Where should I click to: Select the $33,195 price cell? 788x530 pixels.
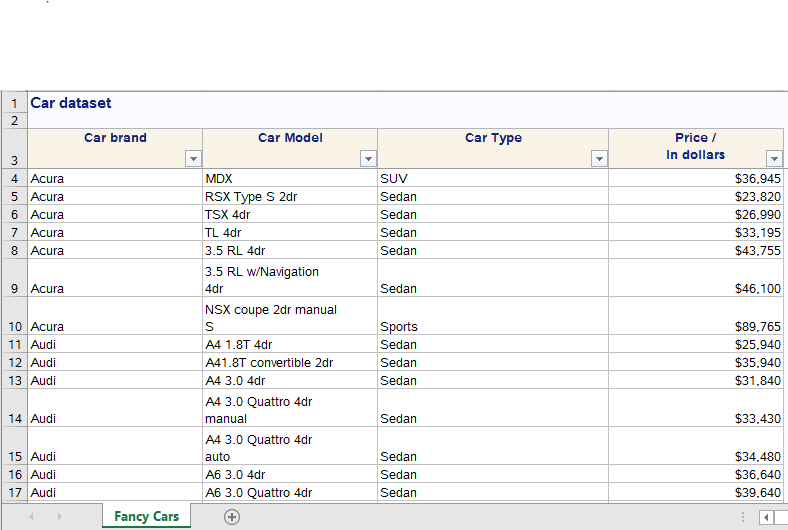click(696, 233)
